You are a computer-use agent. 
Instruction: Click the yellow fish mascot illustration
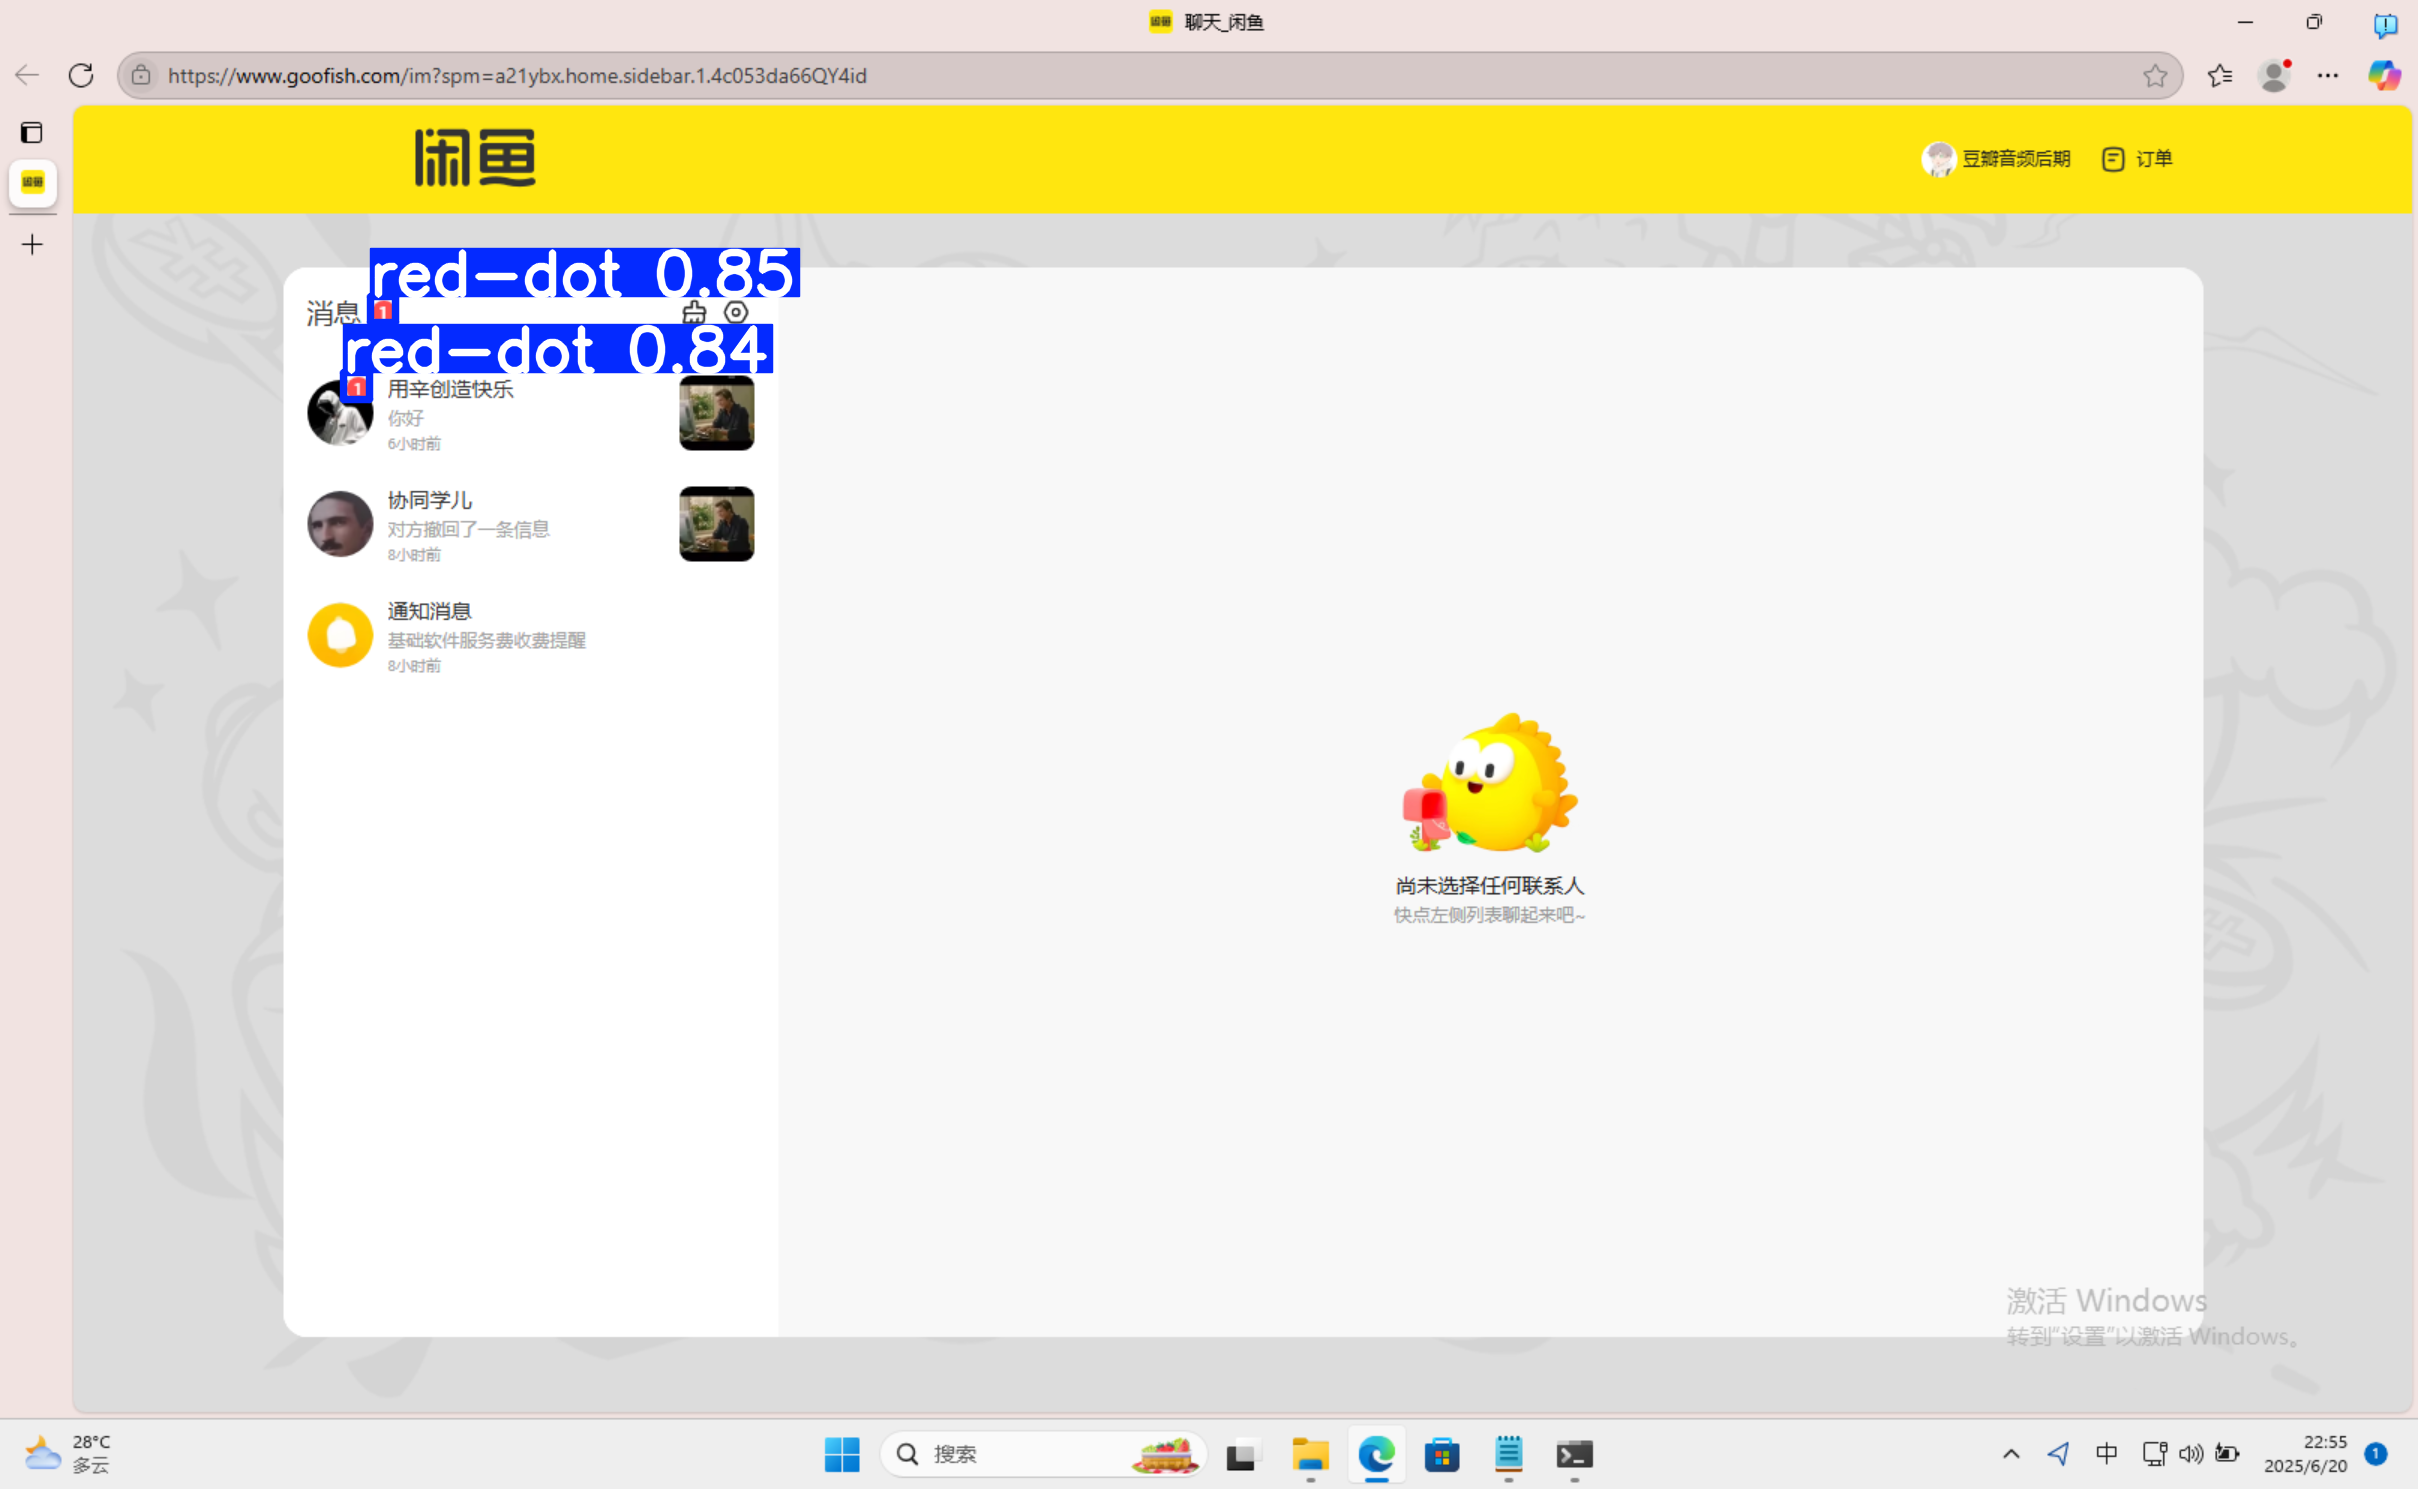click(1489, 783)
